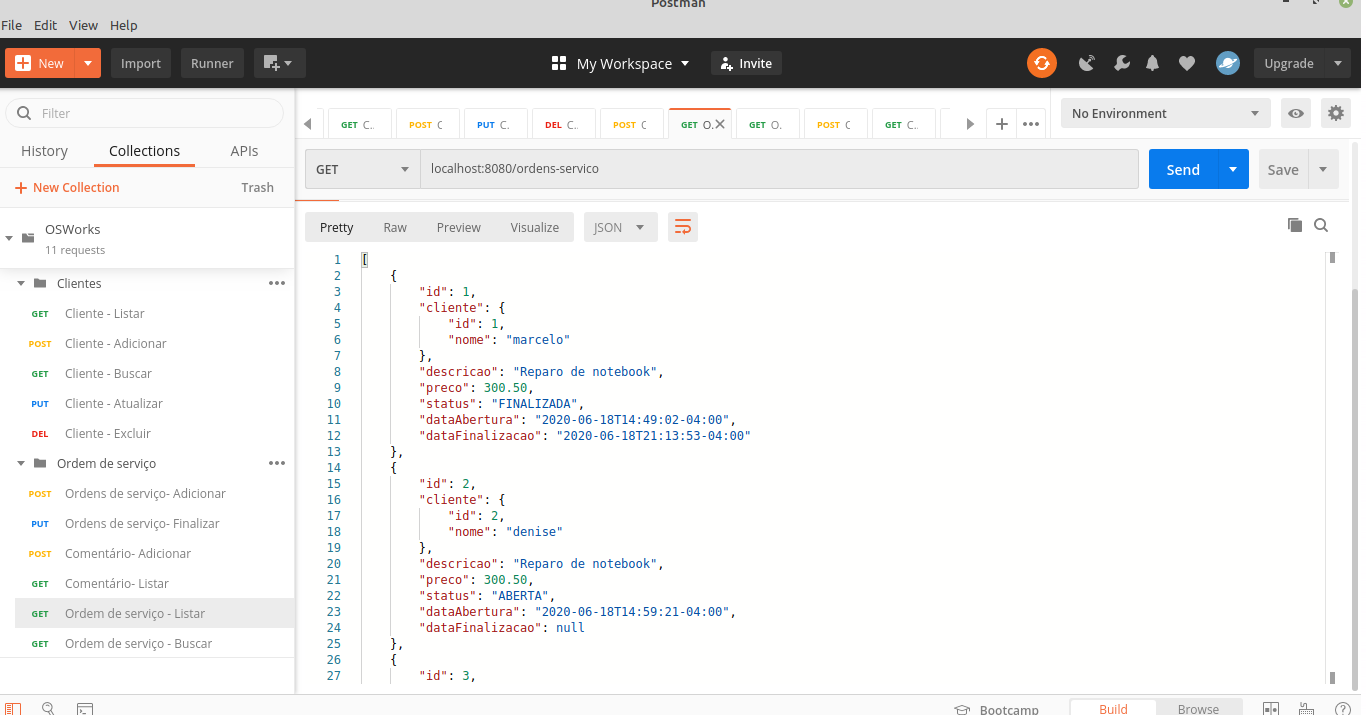Open Find and Replace in status bar
Viewport: 1366px width, 715px height.
pyautogui.click(x=48, y=709)
